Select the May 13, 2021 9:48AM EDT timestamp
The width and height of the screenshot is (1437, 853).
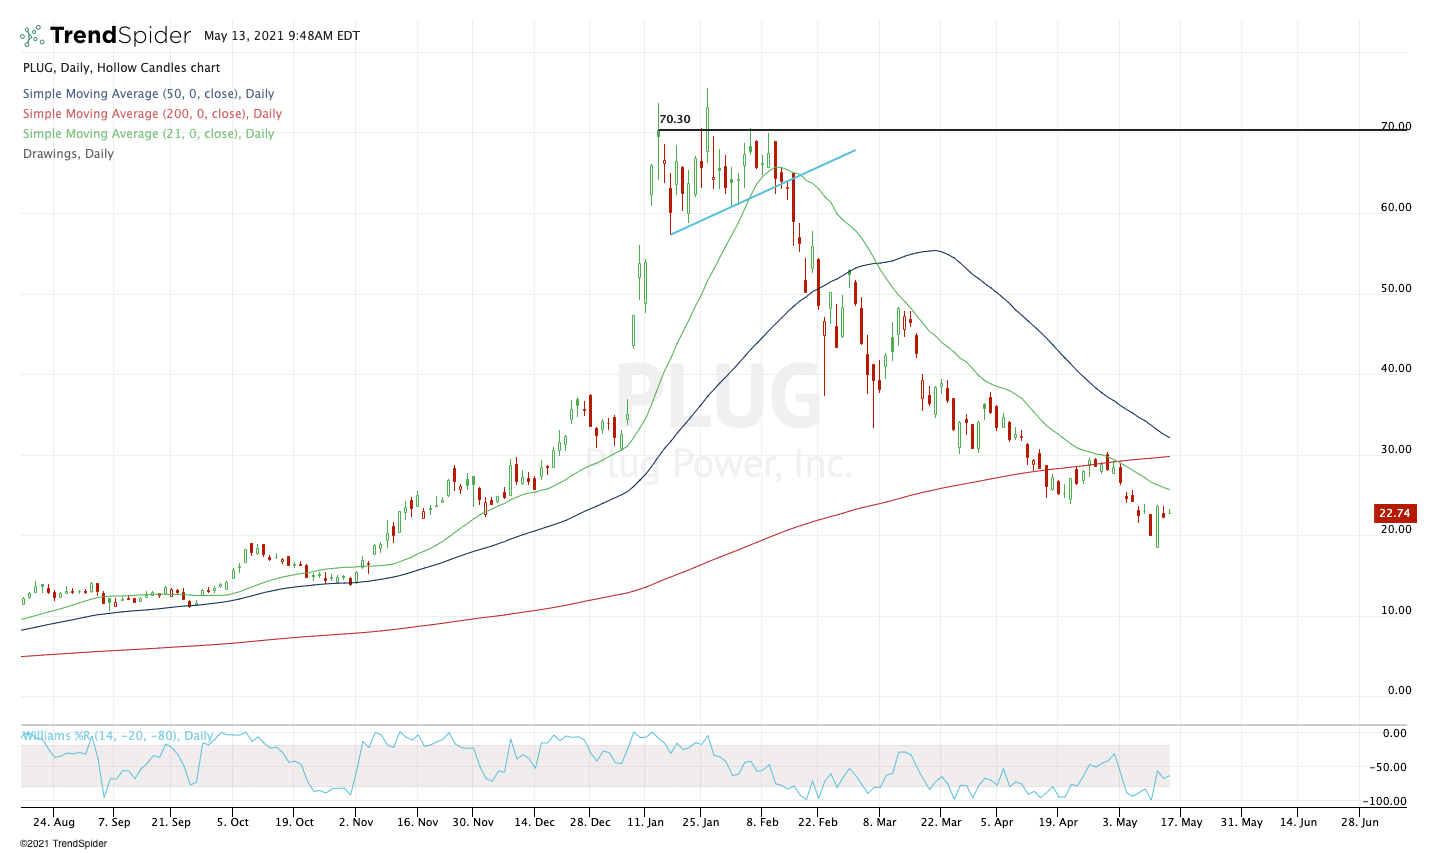282,36
